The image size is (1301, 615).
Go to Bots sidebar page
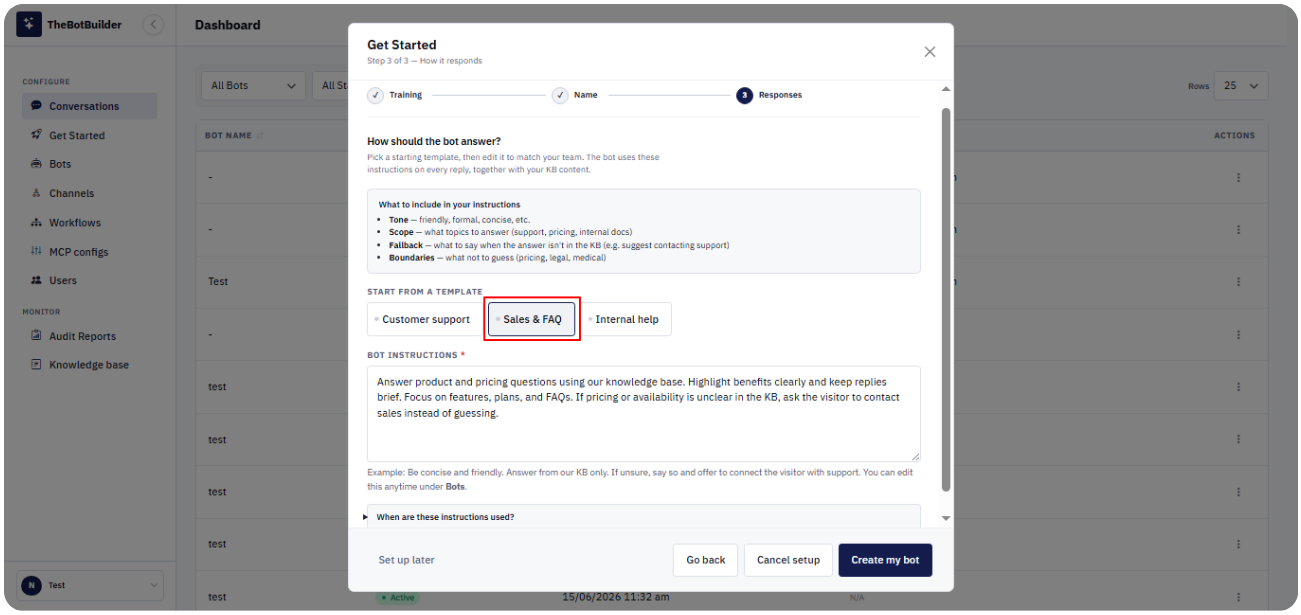click(89, 164)
